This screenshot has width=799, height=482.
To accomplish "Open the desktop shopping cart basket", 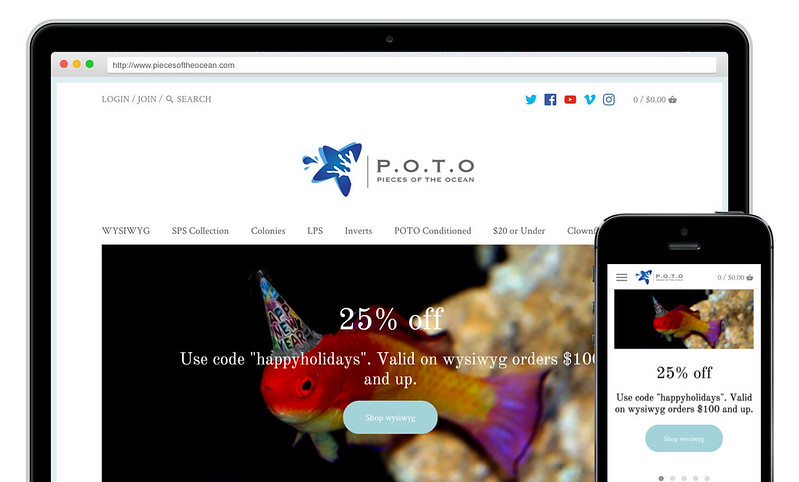I will click(673, 99).
